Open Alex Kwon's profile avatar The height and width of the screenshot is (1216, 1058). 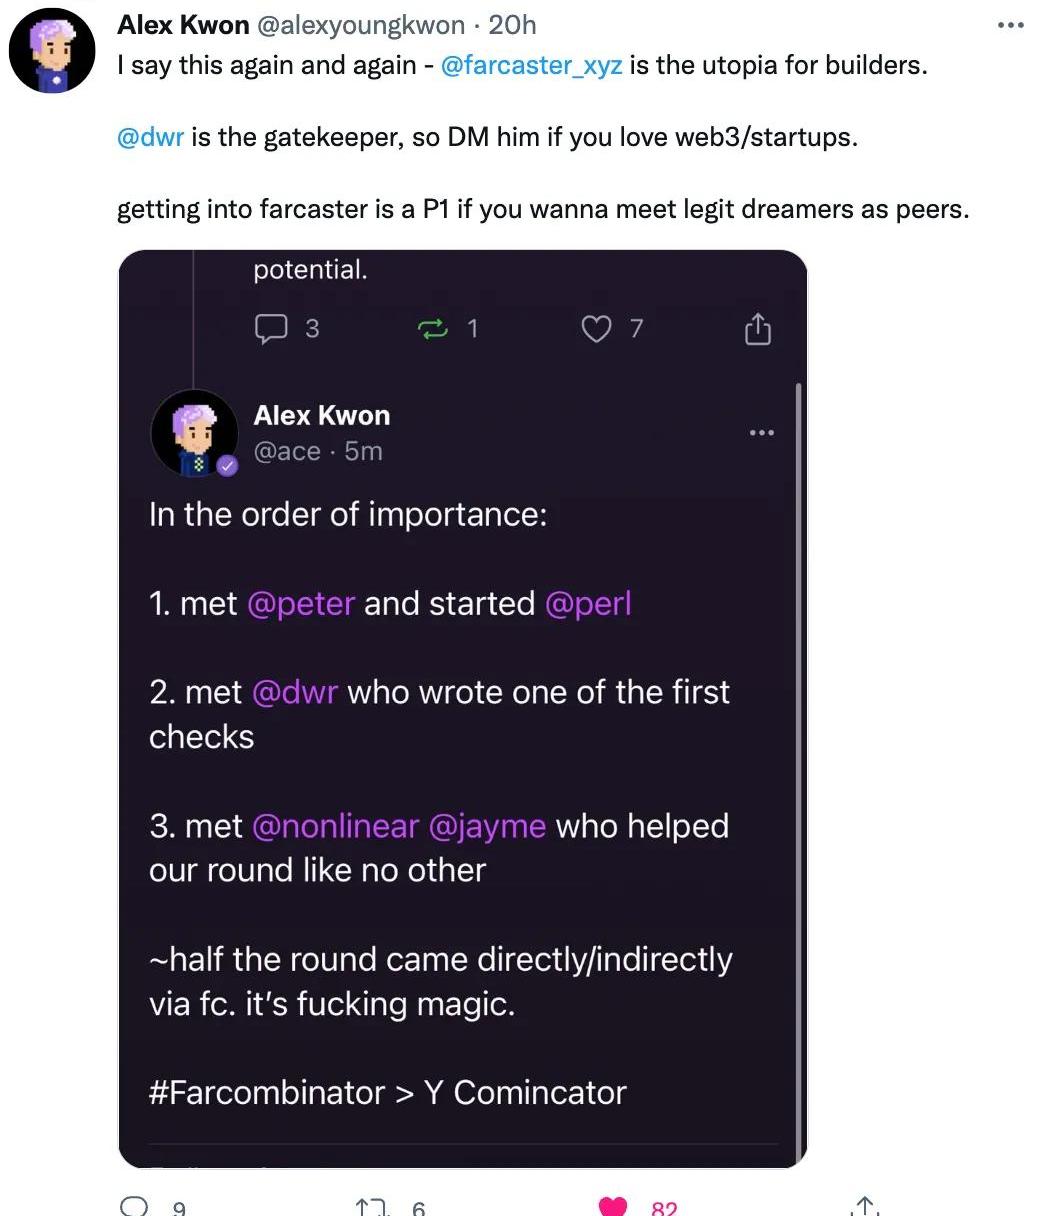pos(52,51)
